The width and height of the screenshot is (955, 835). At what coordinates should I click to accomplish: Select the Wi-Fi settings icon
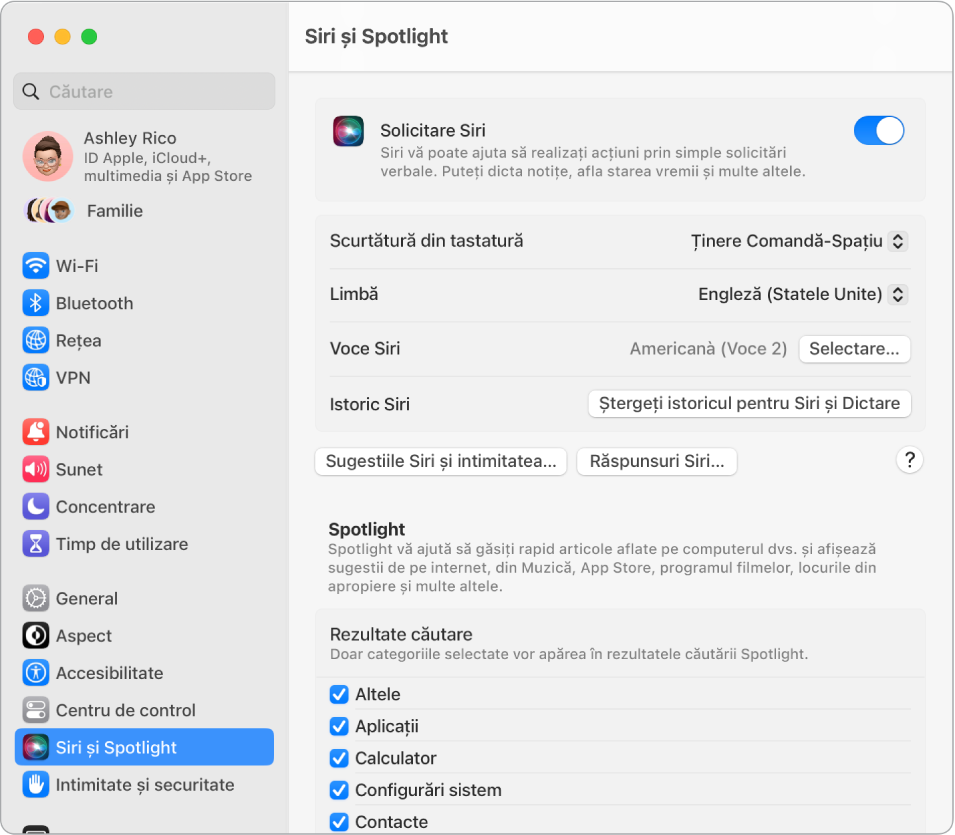tap(36, 266)
